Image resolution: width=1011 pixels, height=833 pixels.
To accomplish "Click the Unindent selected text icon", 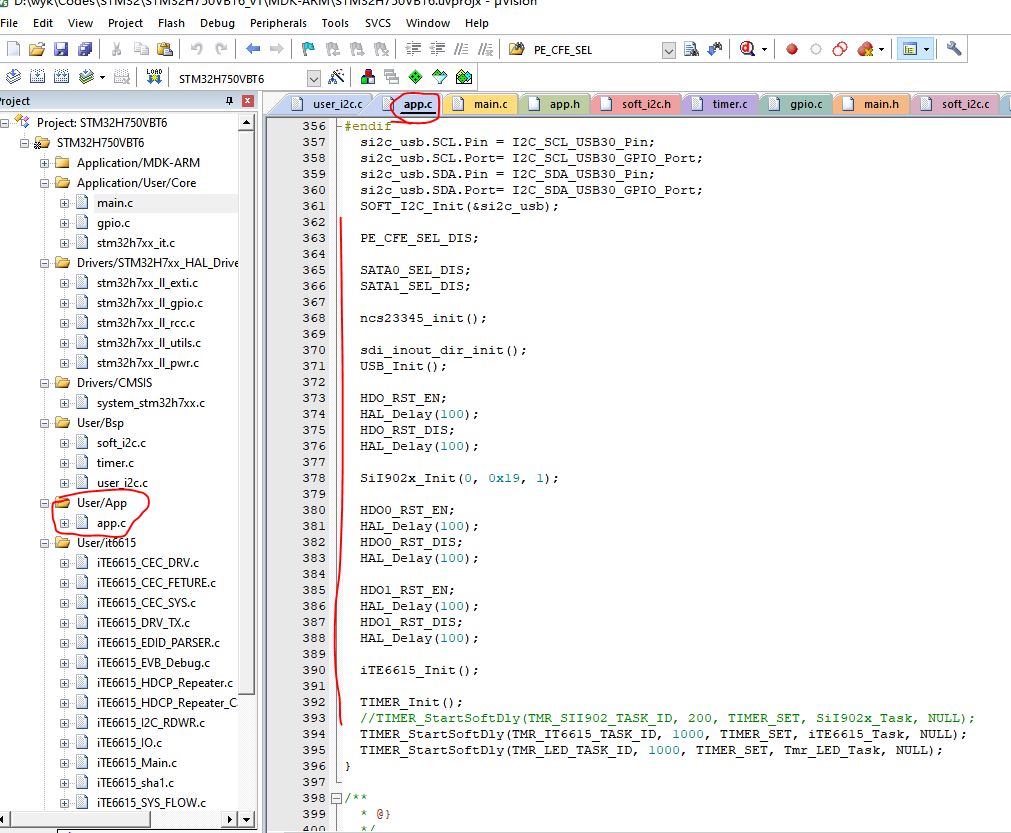I will tap(438, 49).
